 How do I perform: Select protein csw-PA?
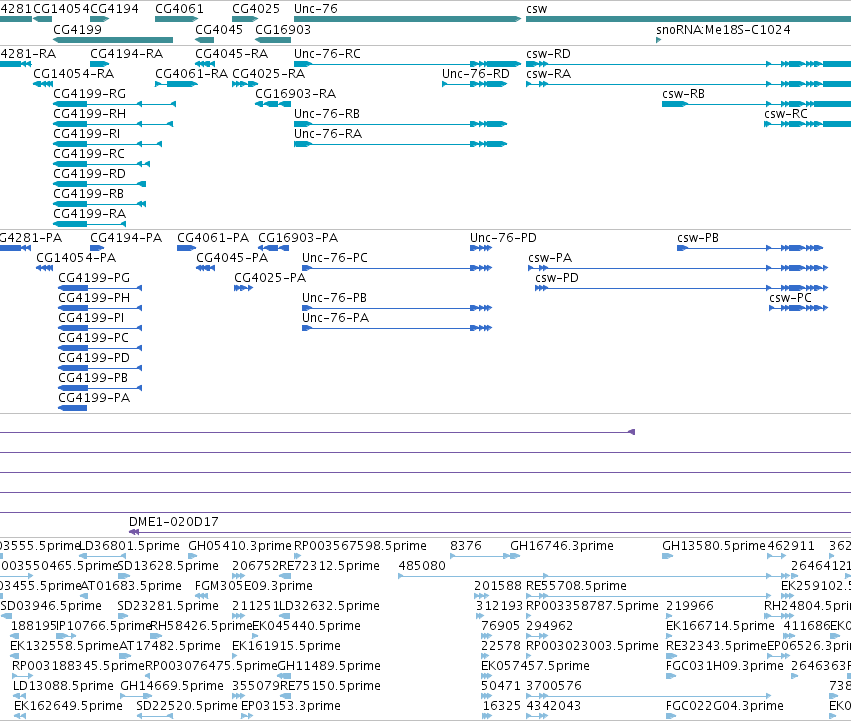click(x=550, y=258)
